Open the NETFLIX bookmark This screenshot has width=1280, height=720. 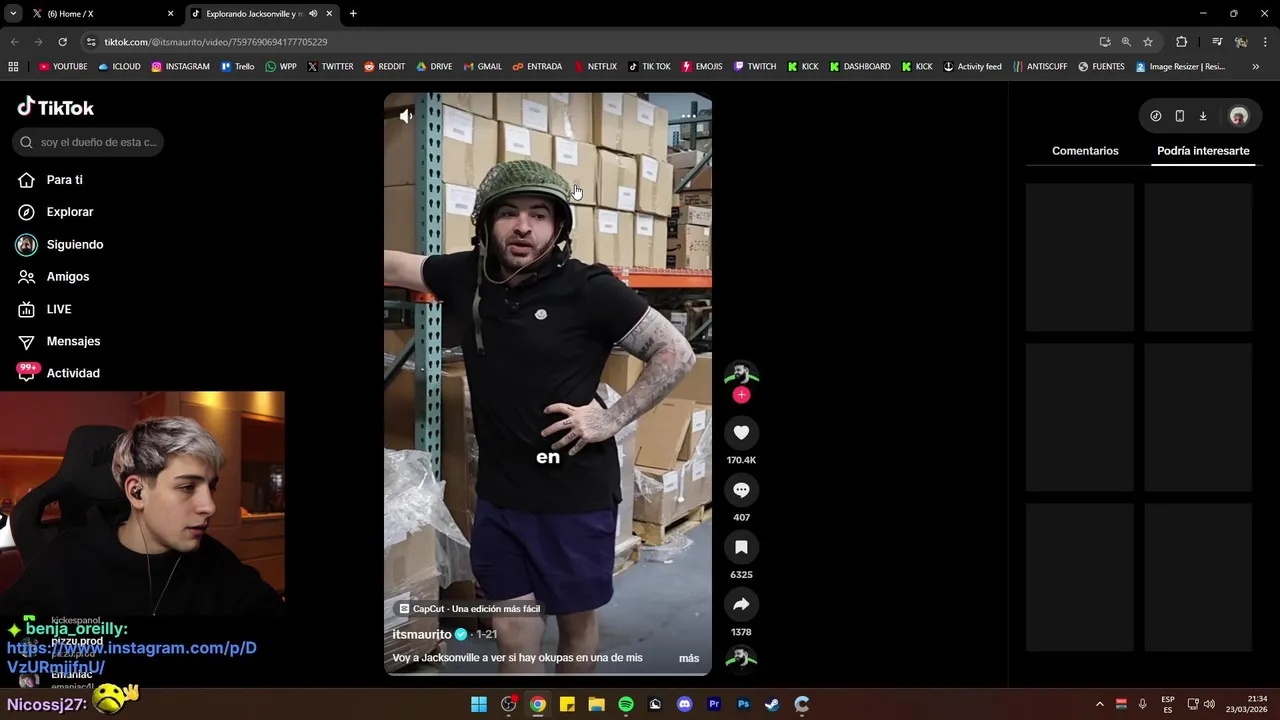[595, 67]
